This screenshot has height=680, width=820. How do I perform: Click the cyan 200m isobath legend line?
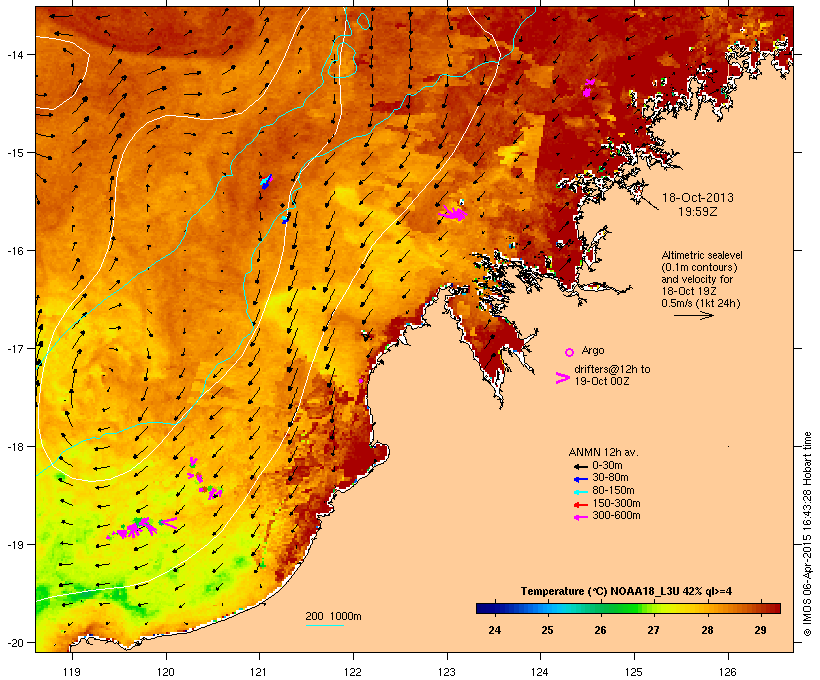pos(324,625)
